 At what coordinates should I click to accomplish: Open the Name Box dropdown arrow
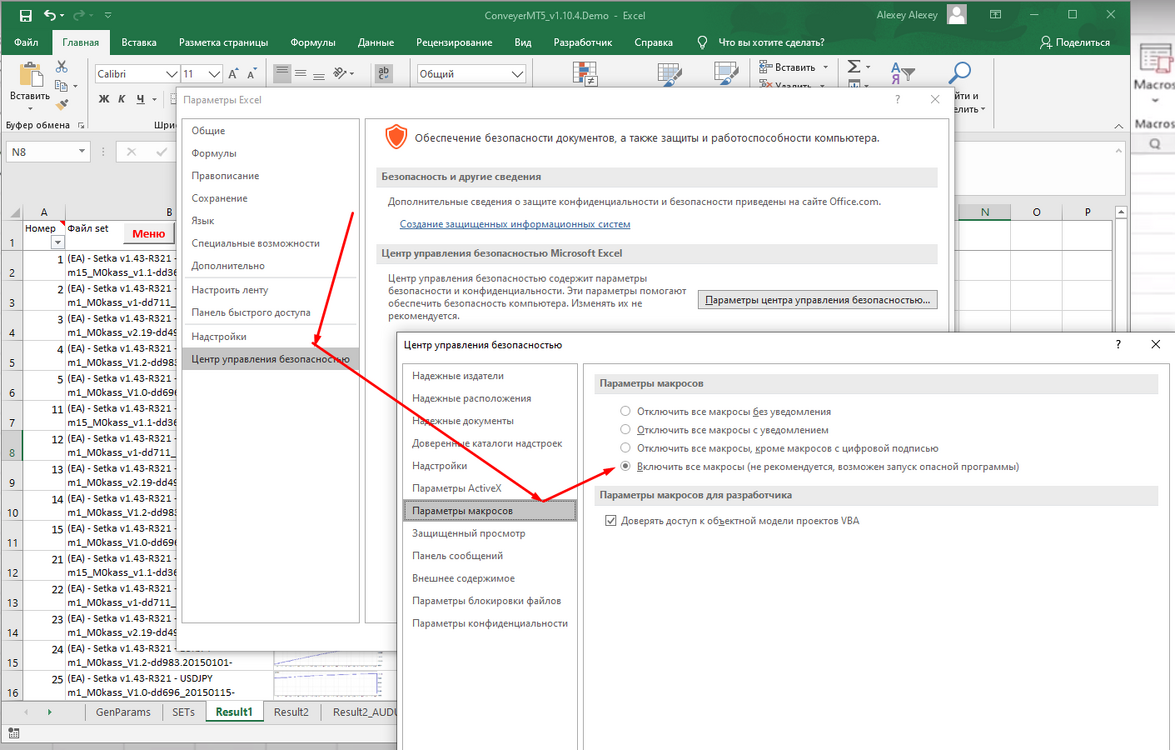point(82,151)
